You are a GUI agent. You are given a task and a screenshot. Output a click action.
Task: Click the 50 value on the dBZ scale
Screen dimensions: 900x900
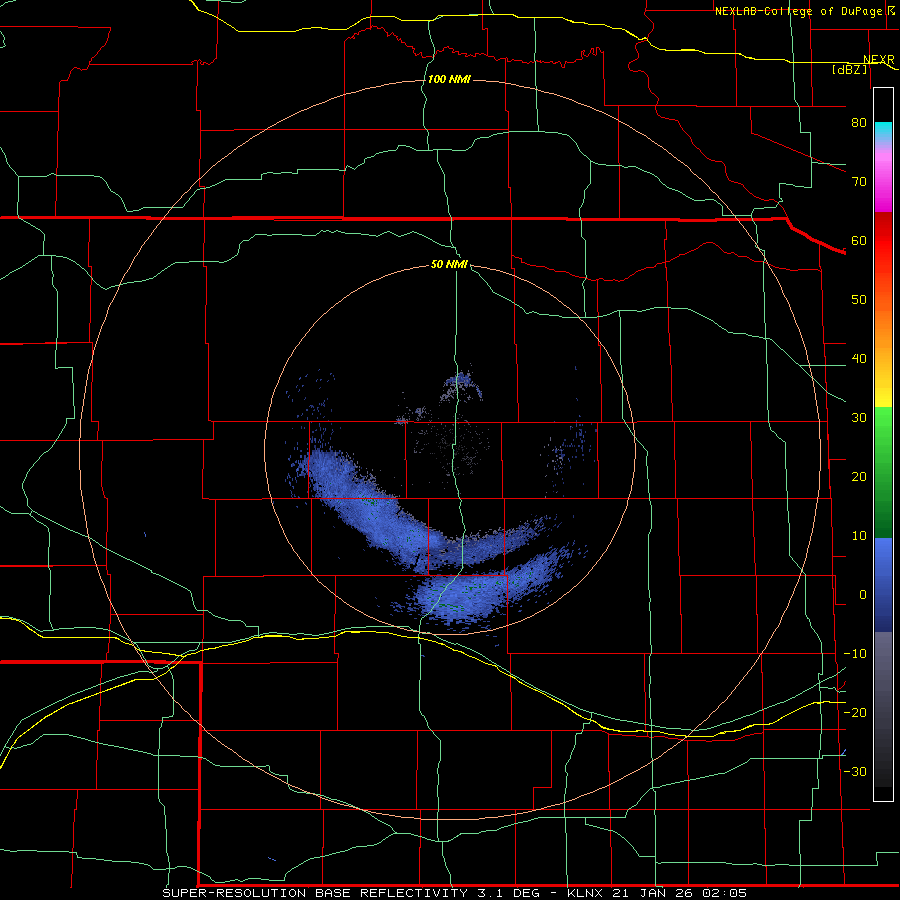[859, 300]
